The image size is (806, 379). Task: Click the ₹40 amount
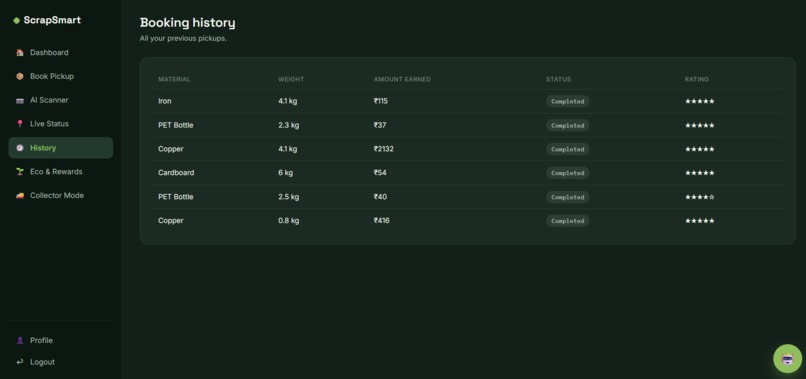[x=380, y=197]
